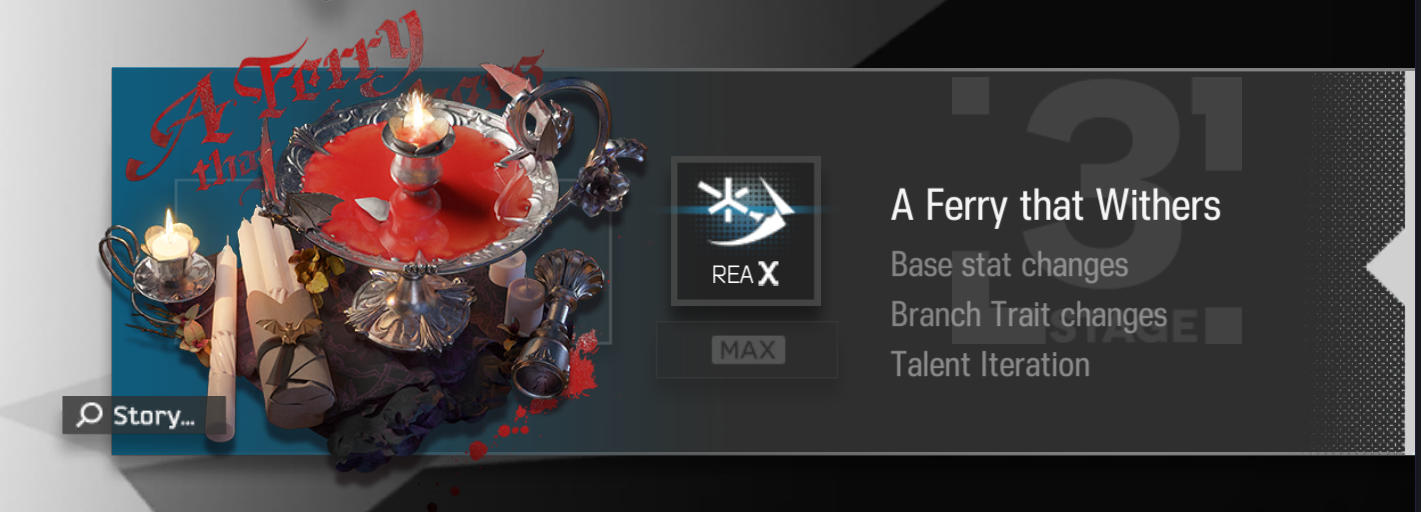Click the overturned silver goblet

pos(553,330)
